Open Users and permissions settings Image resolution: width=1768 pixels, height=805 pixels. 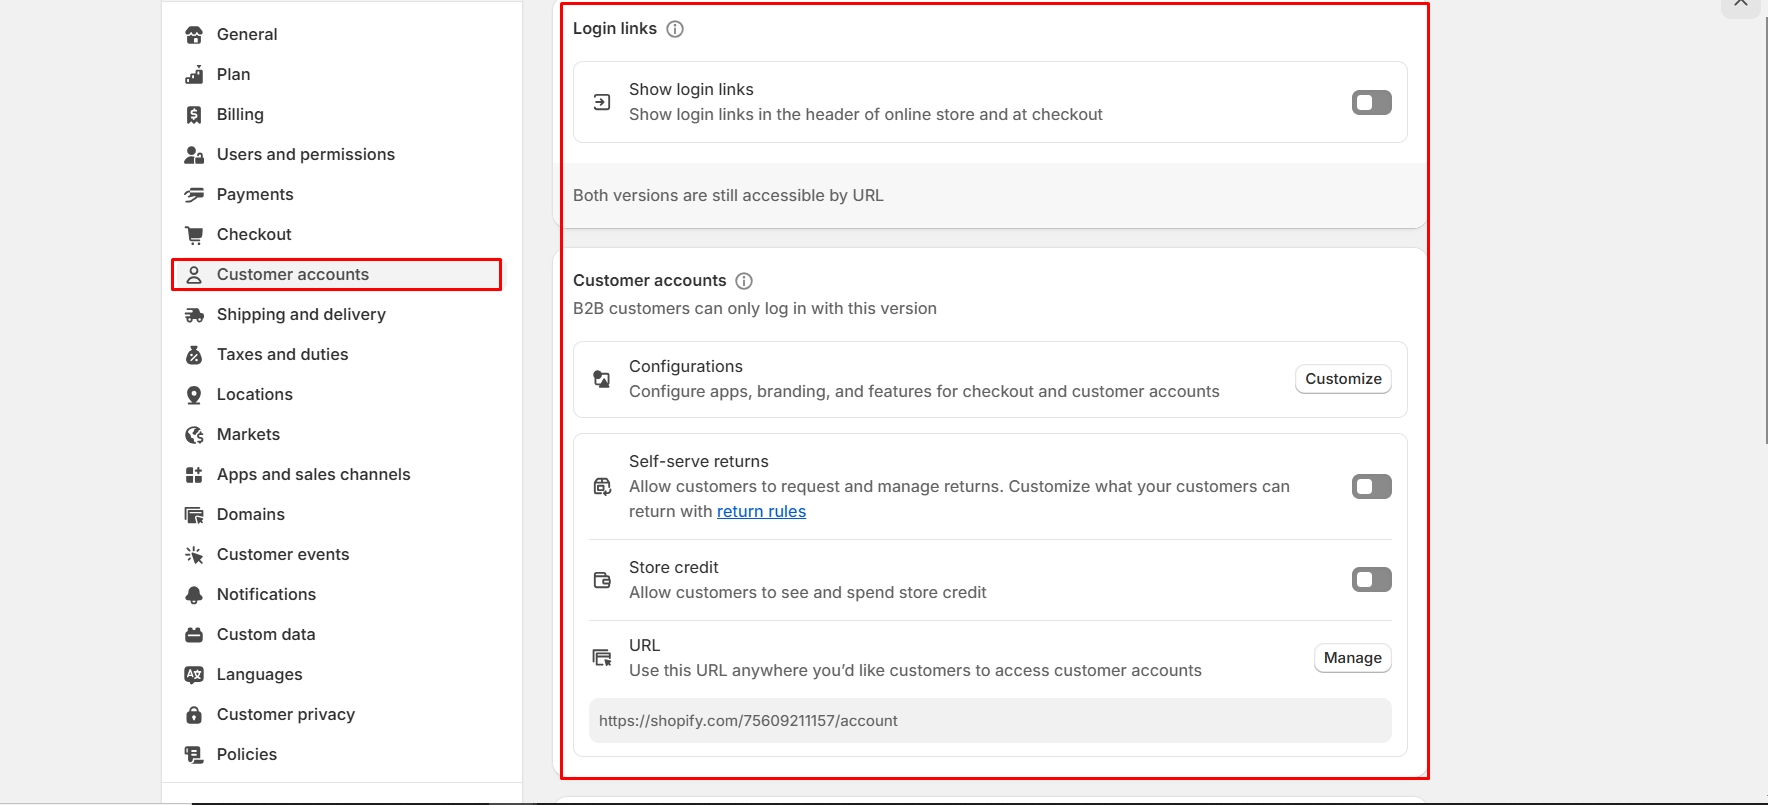(x=305, y=154)
